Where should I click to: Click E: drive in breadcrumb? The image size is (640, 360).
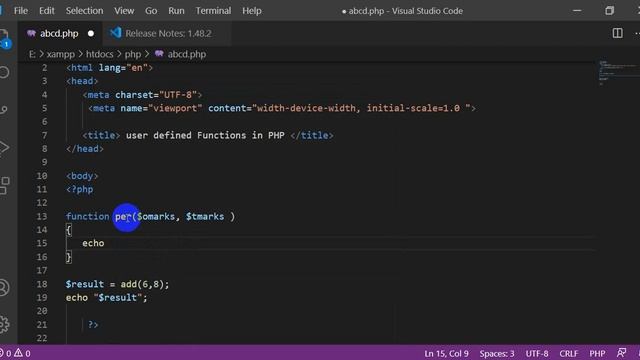click(32, 54)
